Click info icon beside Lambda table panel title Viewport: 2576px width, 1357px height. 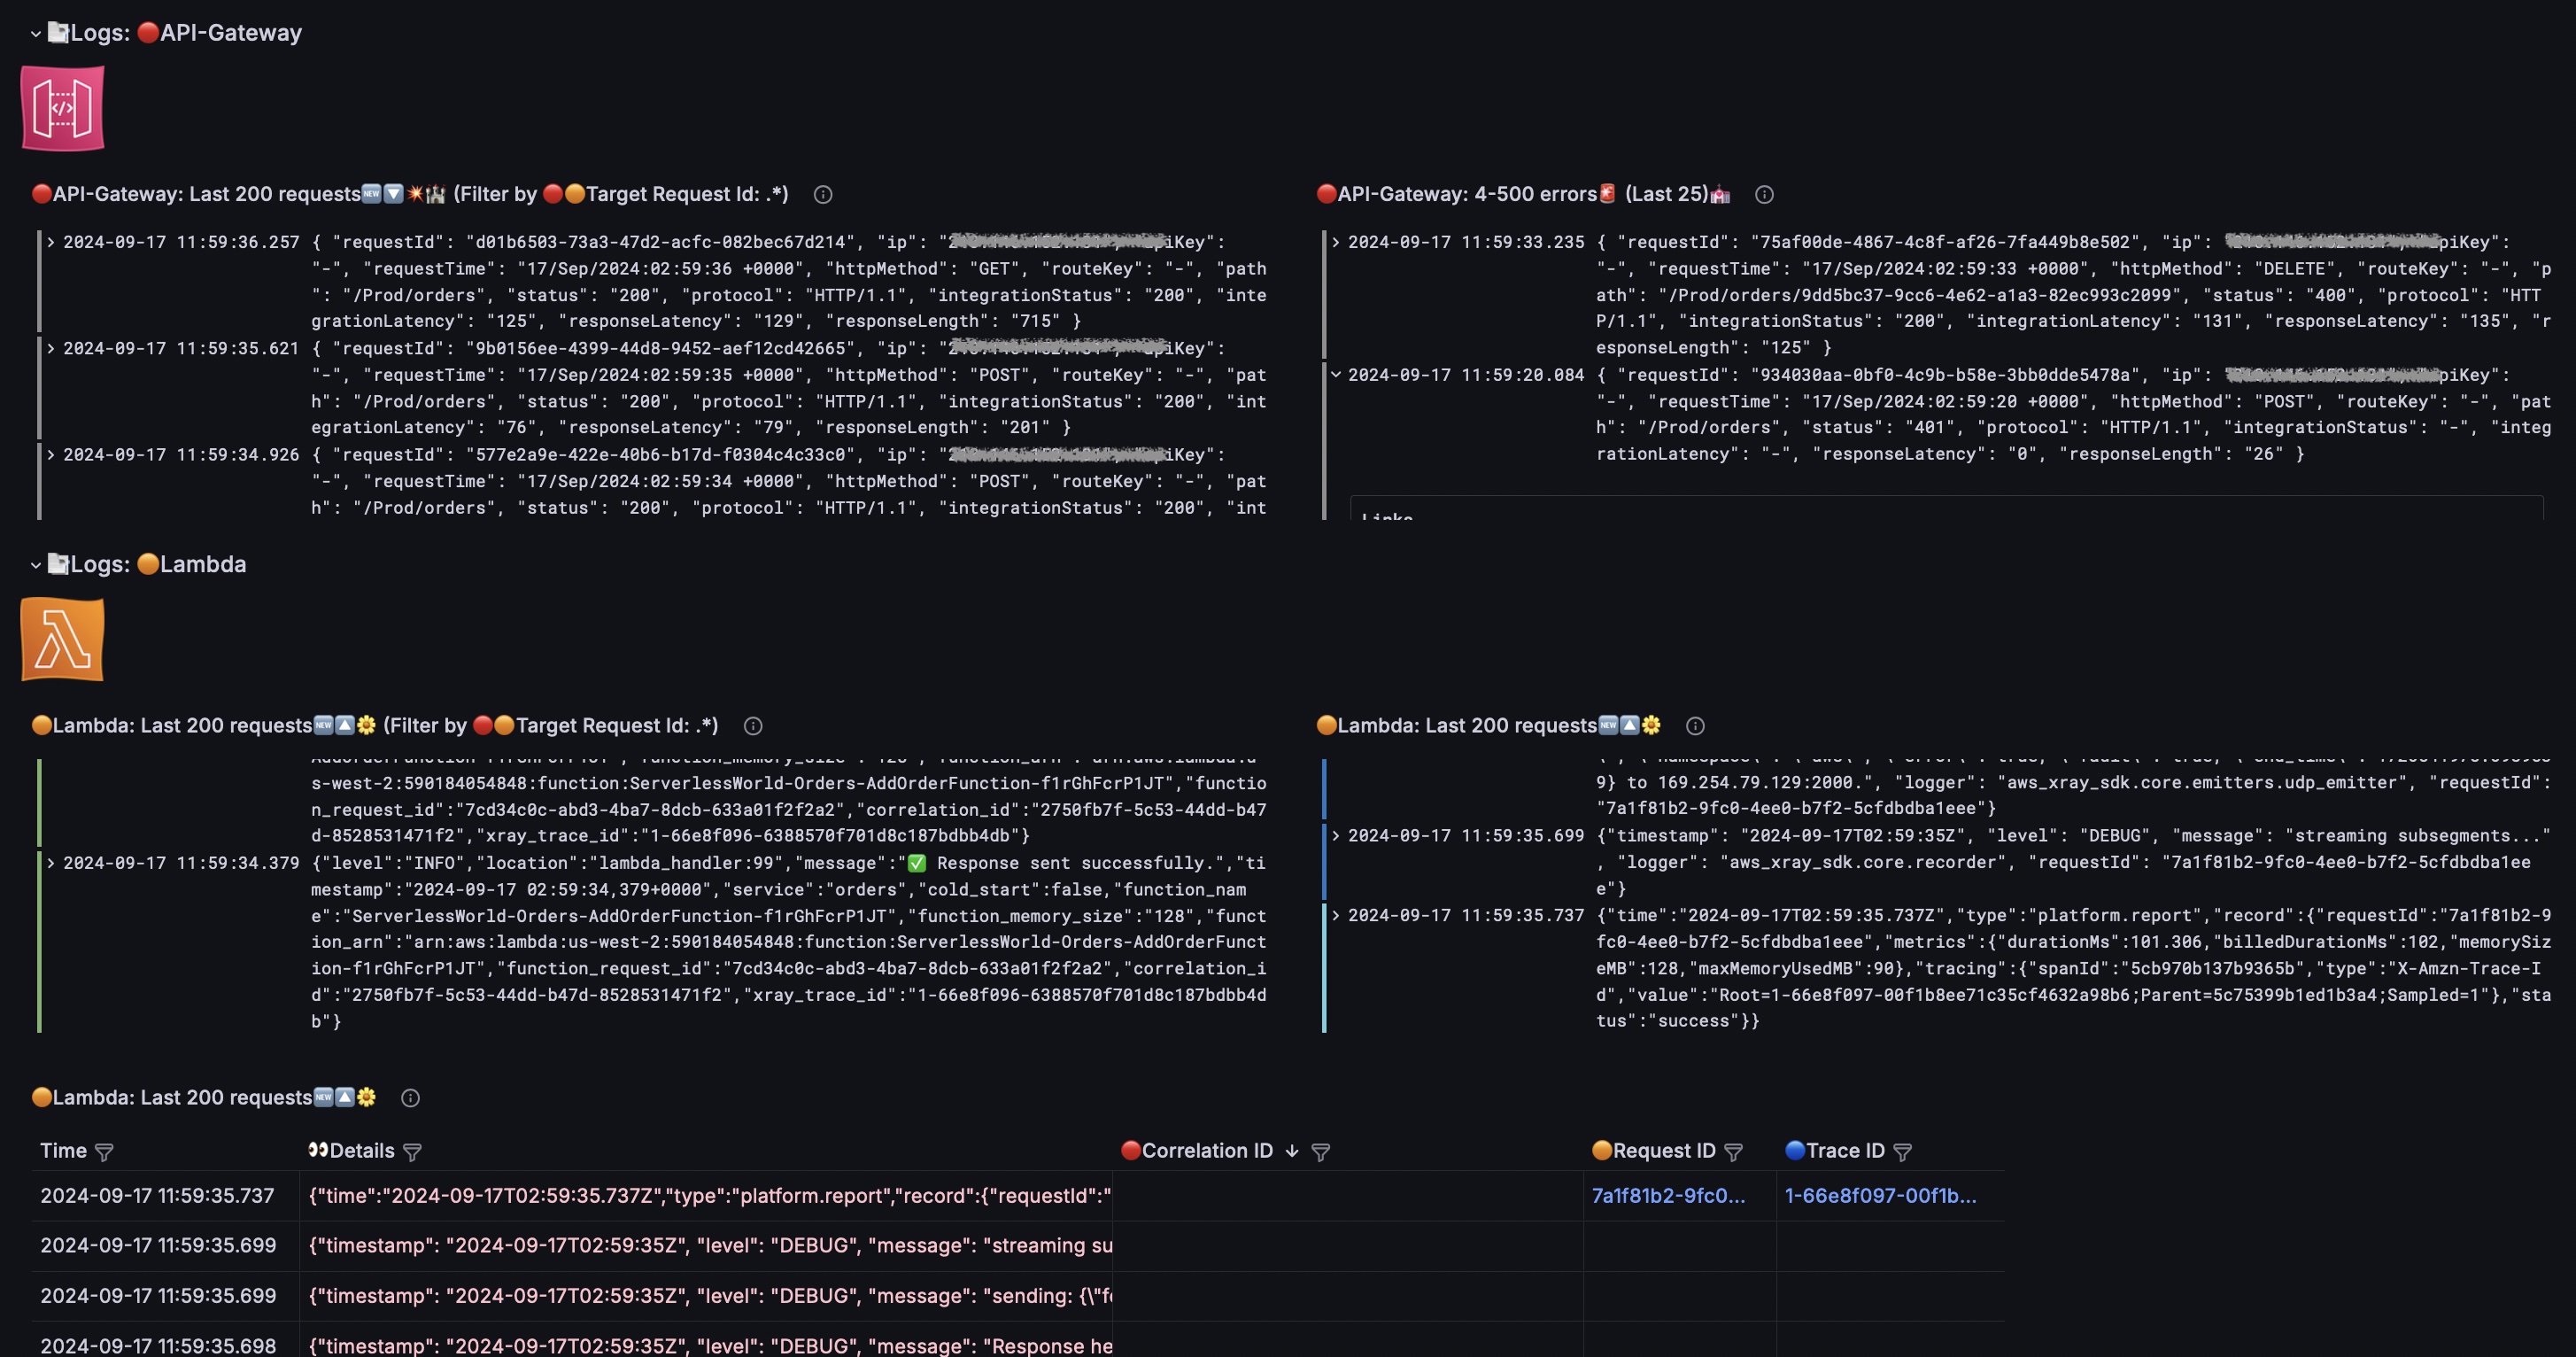[x=410, y=1098]
